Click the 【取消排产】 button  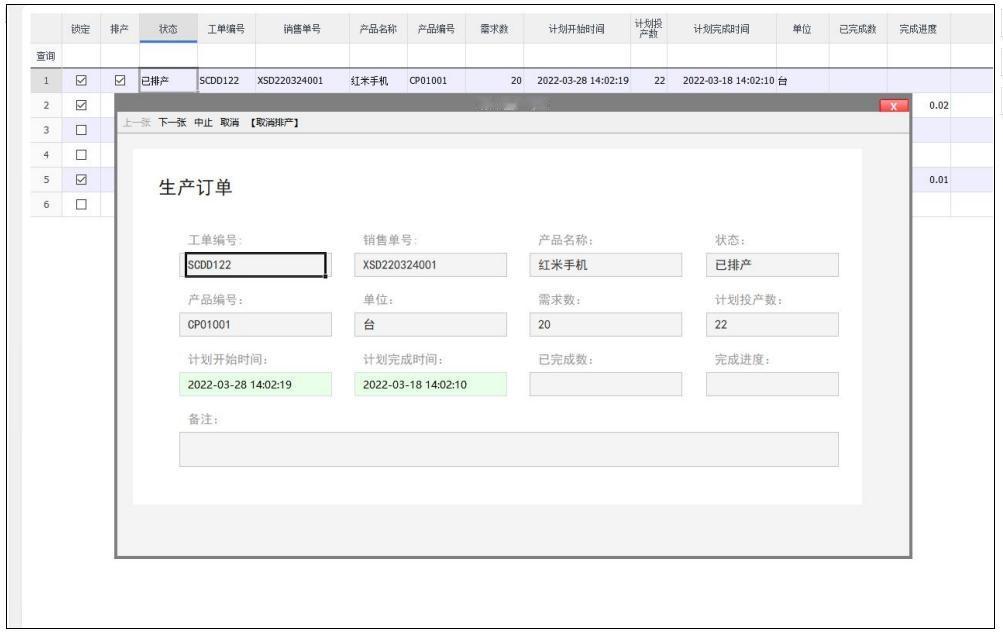(x=274, y=122)
